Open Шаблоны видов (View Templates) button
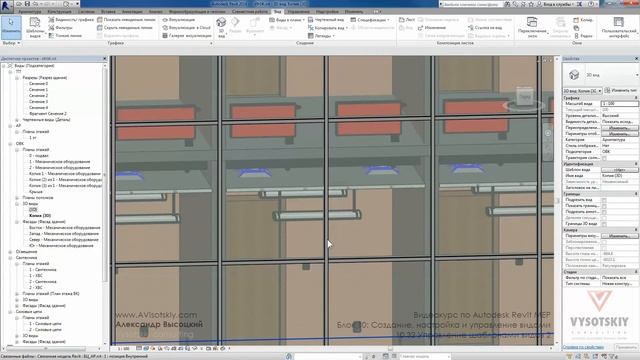 coord(35,27)
